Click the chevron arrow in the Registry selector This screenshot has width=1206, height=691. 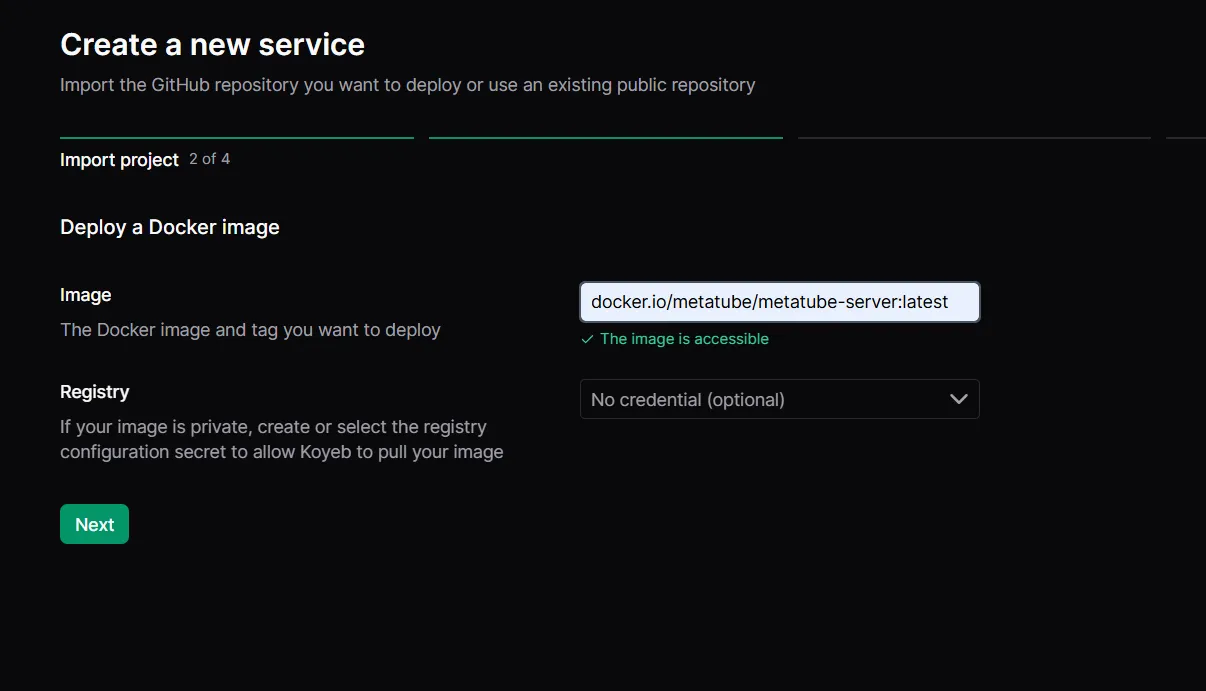pyautogui.click(x=958, y=399)
